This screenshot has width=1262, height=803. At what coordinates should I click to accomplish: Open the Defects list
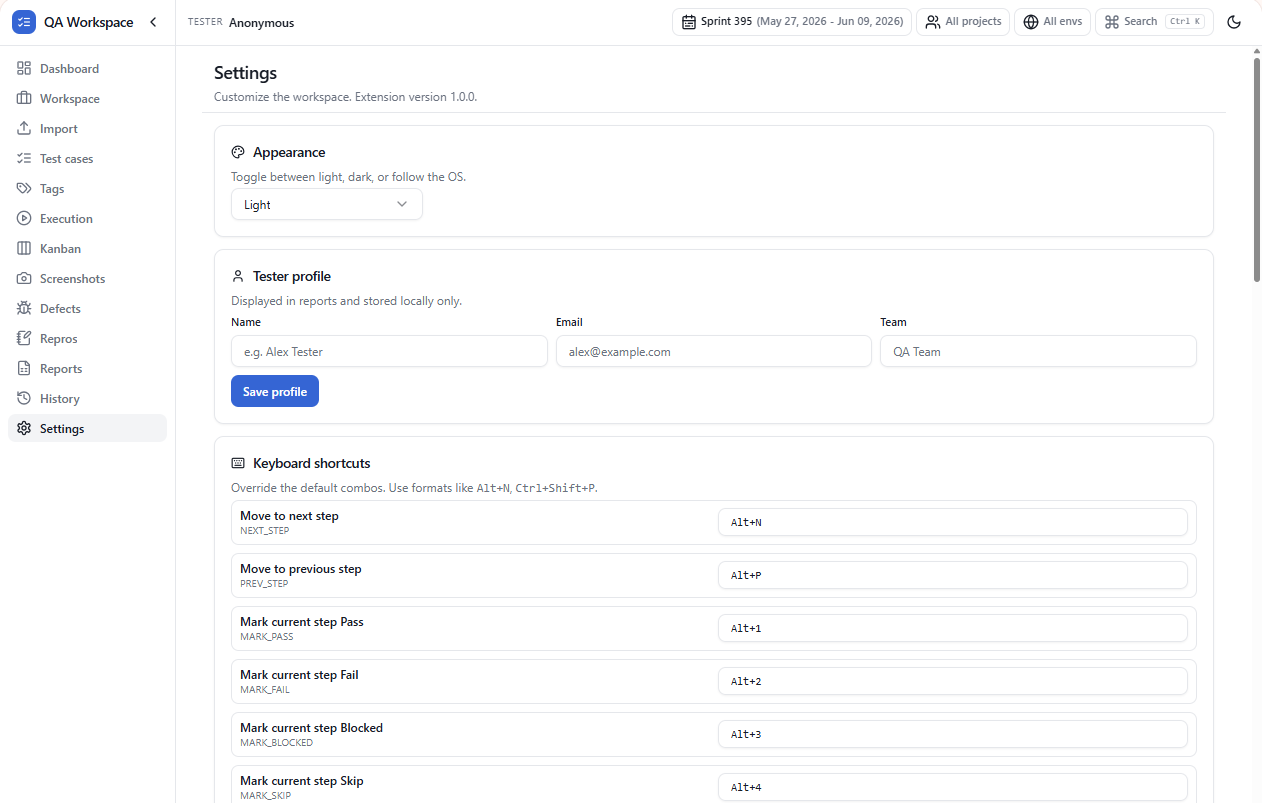click(x=87, y=309)
